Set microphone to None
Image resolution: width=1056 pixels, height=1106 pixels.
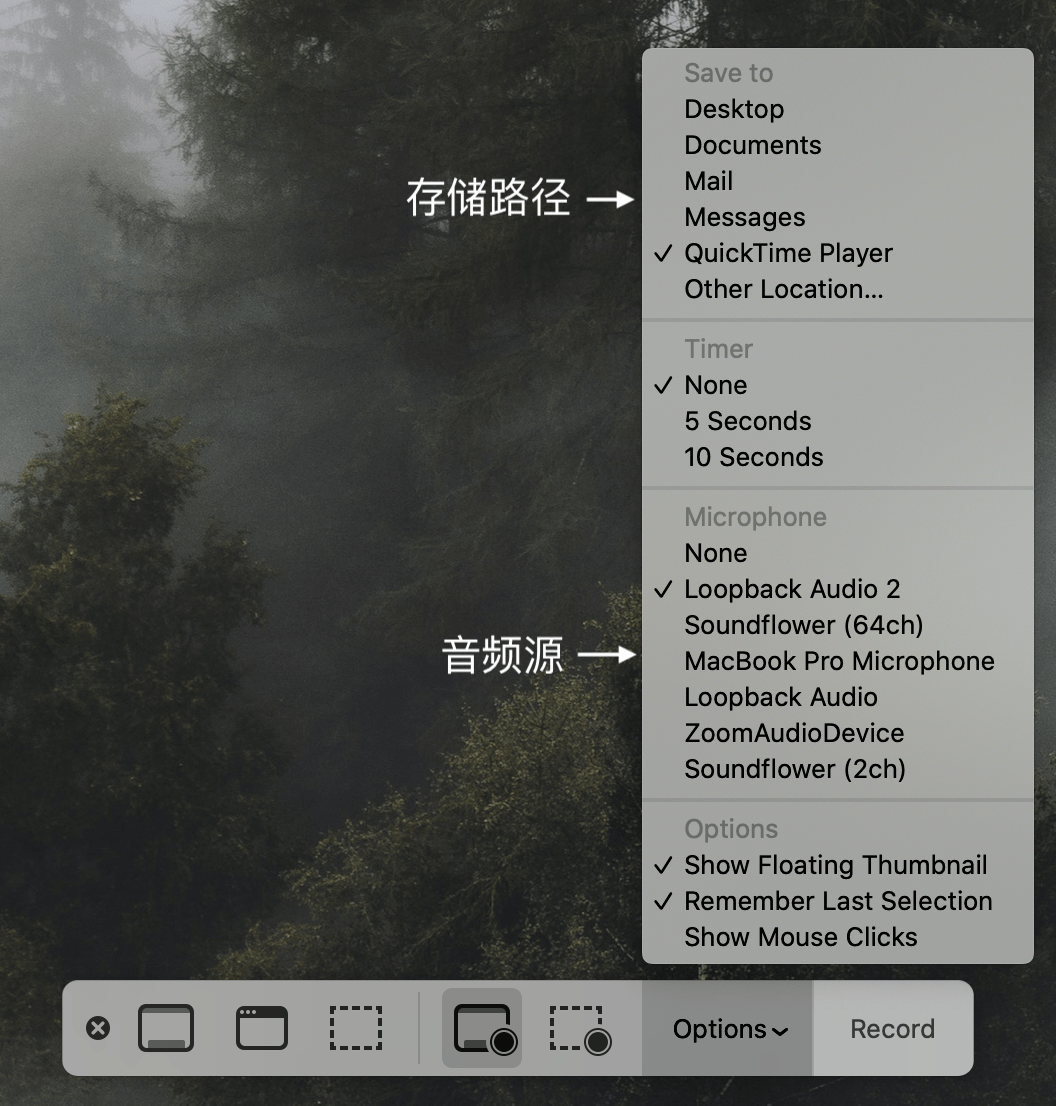pos(715,553)
